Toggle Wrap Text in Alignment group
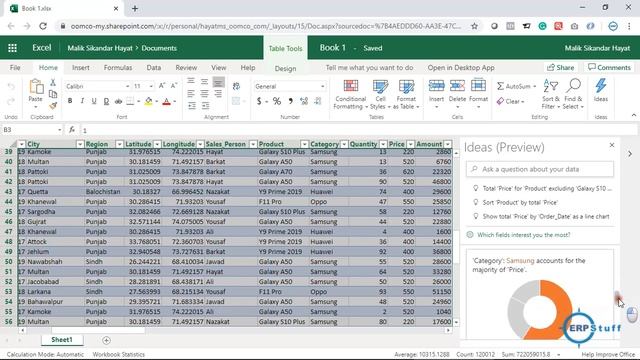 [x=236, y=86]
